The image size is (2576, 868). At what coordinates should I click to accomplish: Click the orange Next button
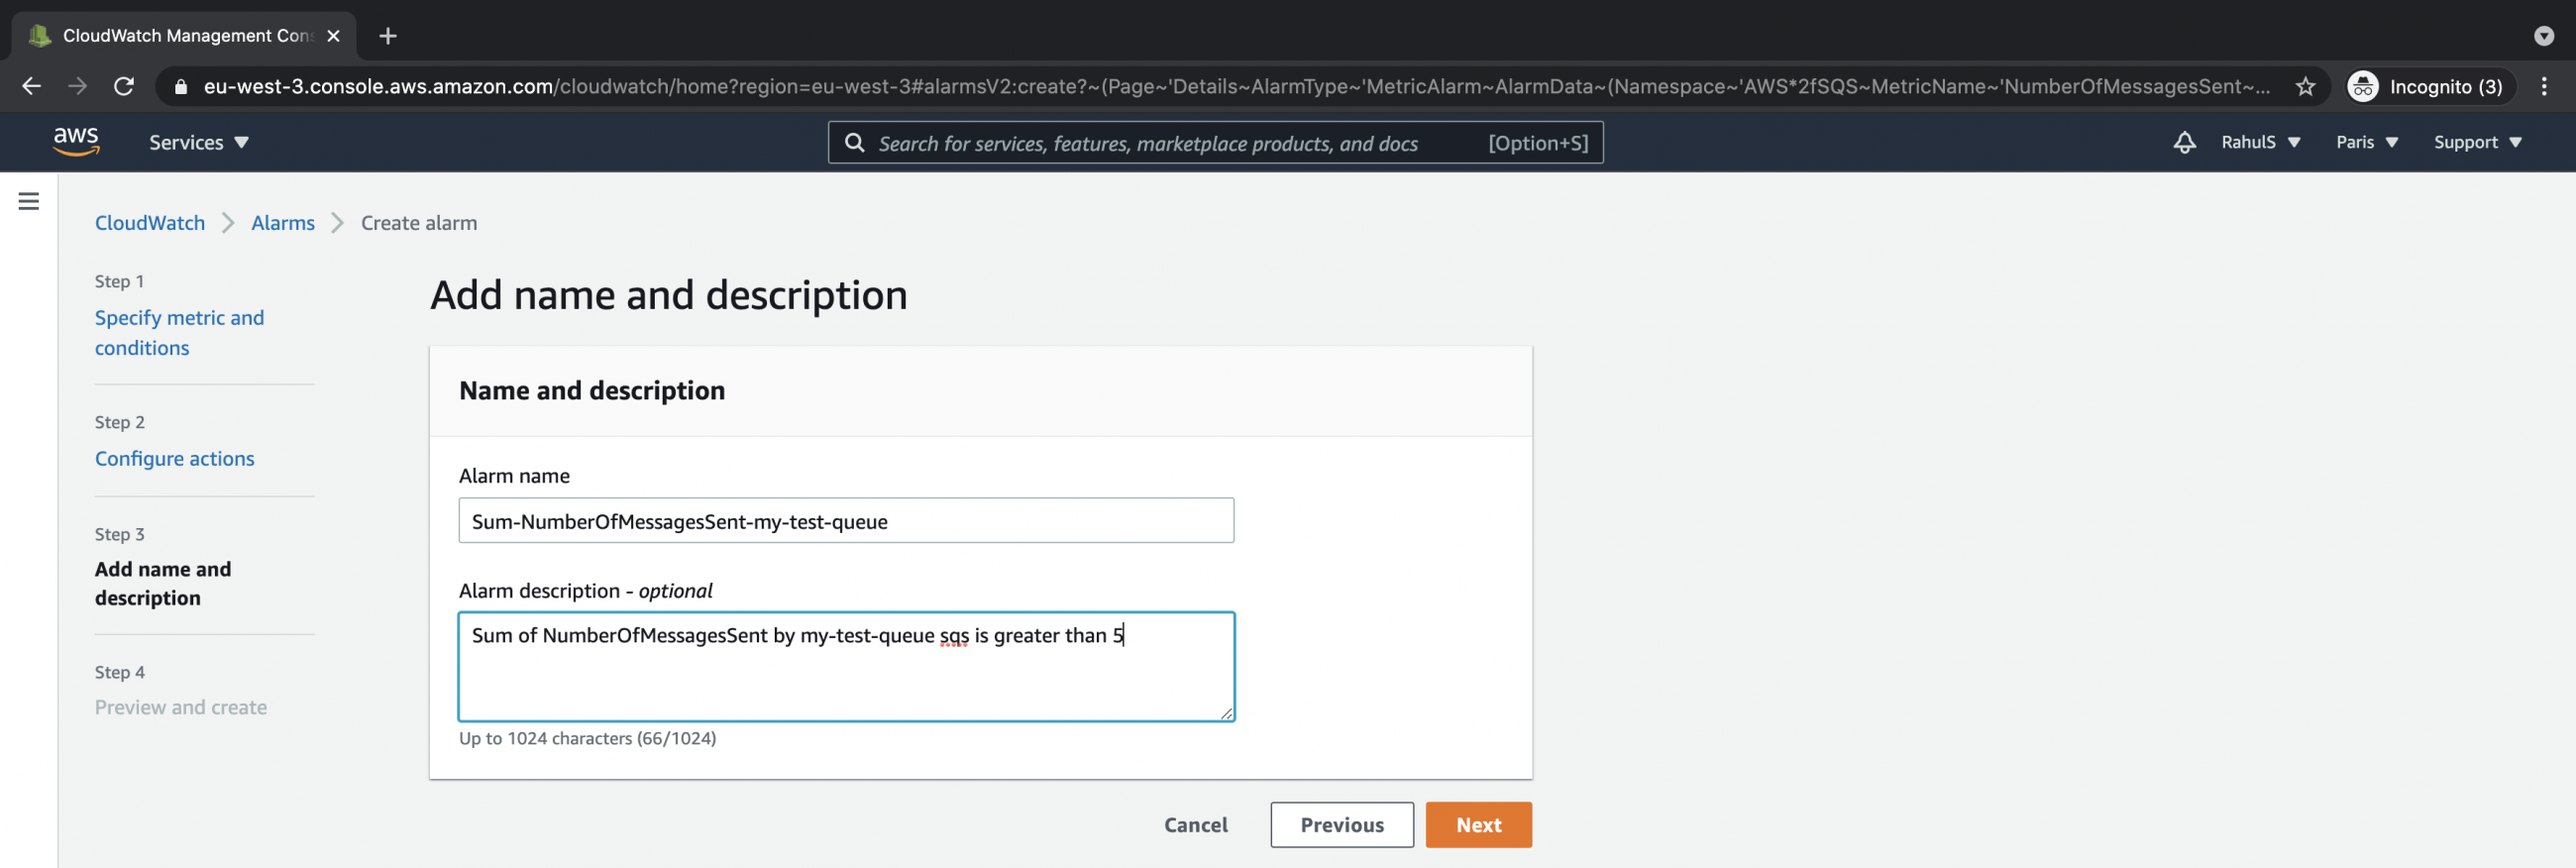click(x=1478, y=825)
